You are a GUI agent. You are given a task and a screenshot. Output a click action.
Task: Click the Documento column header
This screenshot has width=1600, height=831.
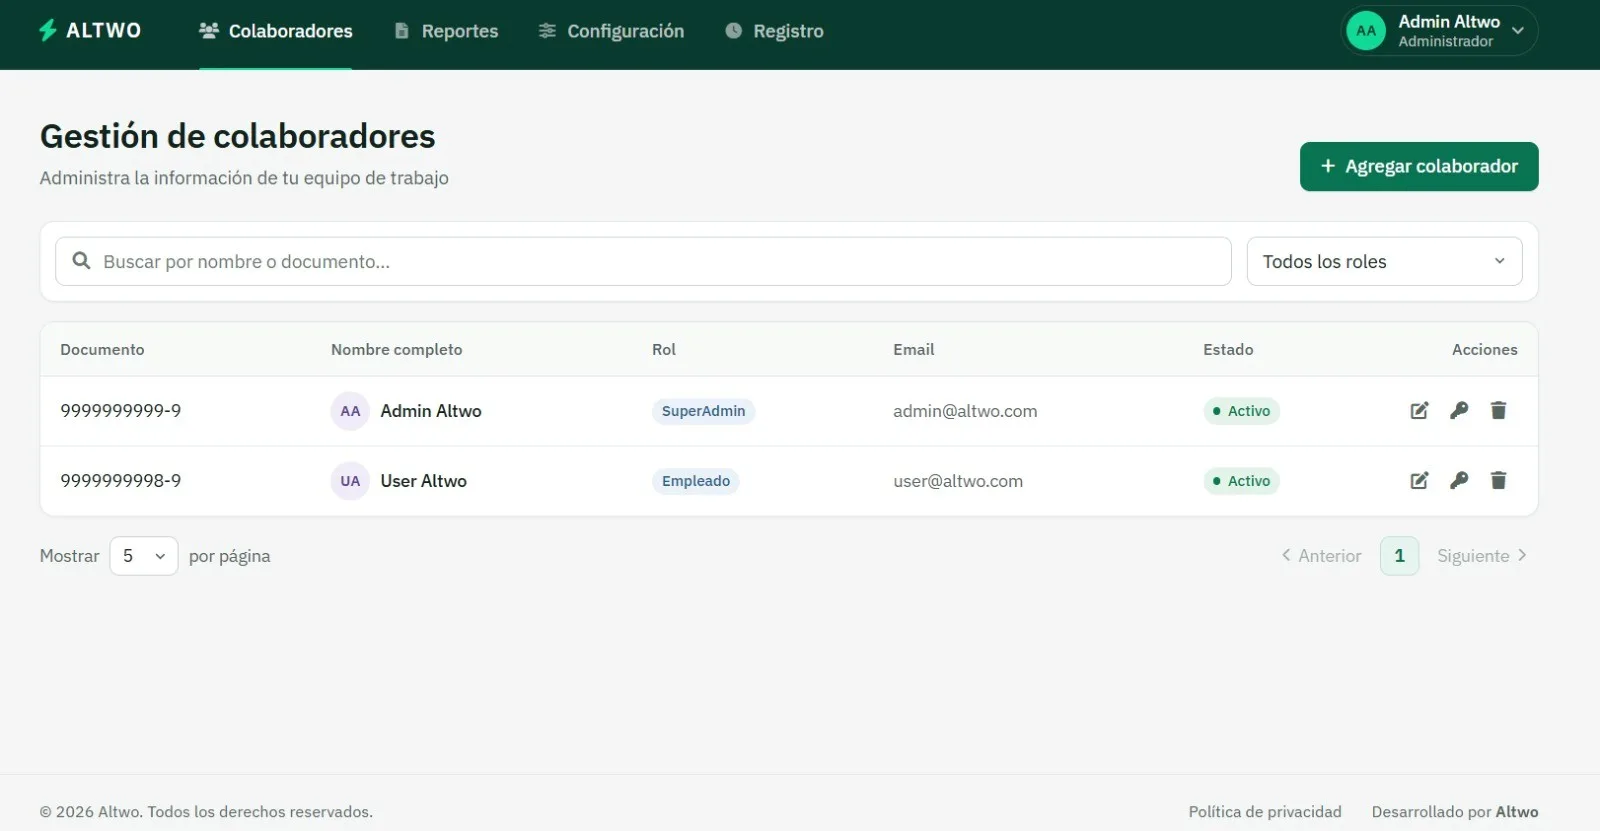pyautogui.click(x=102, y=350)
